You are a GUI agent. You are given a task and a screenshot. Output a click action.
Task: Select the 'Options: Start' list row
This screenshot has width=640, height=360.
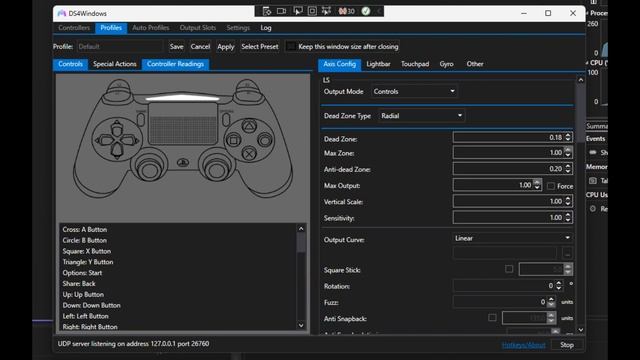click(178, 273)
